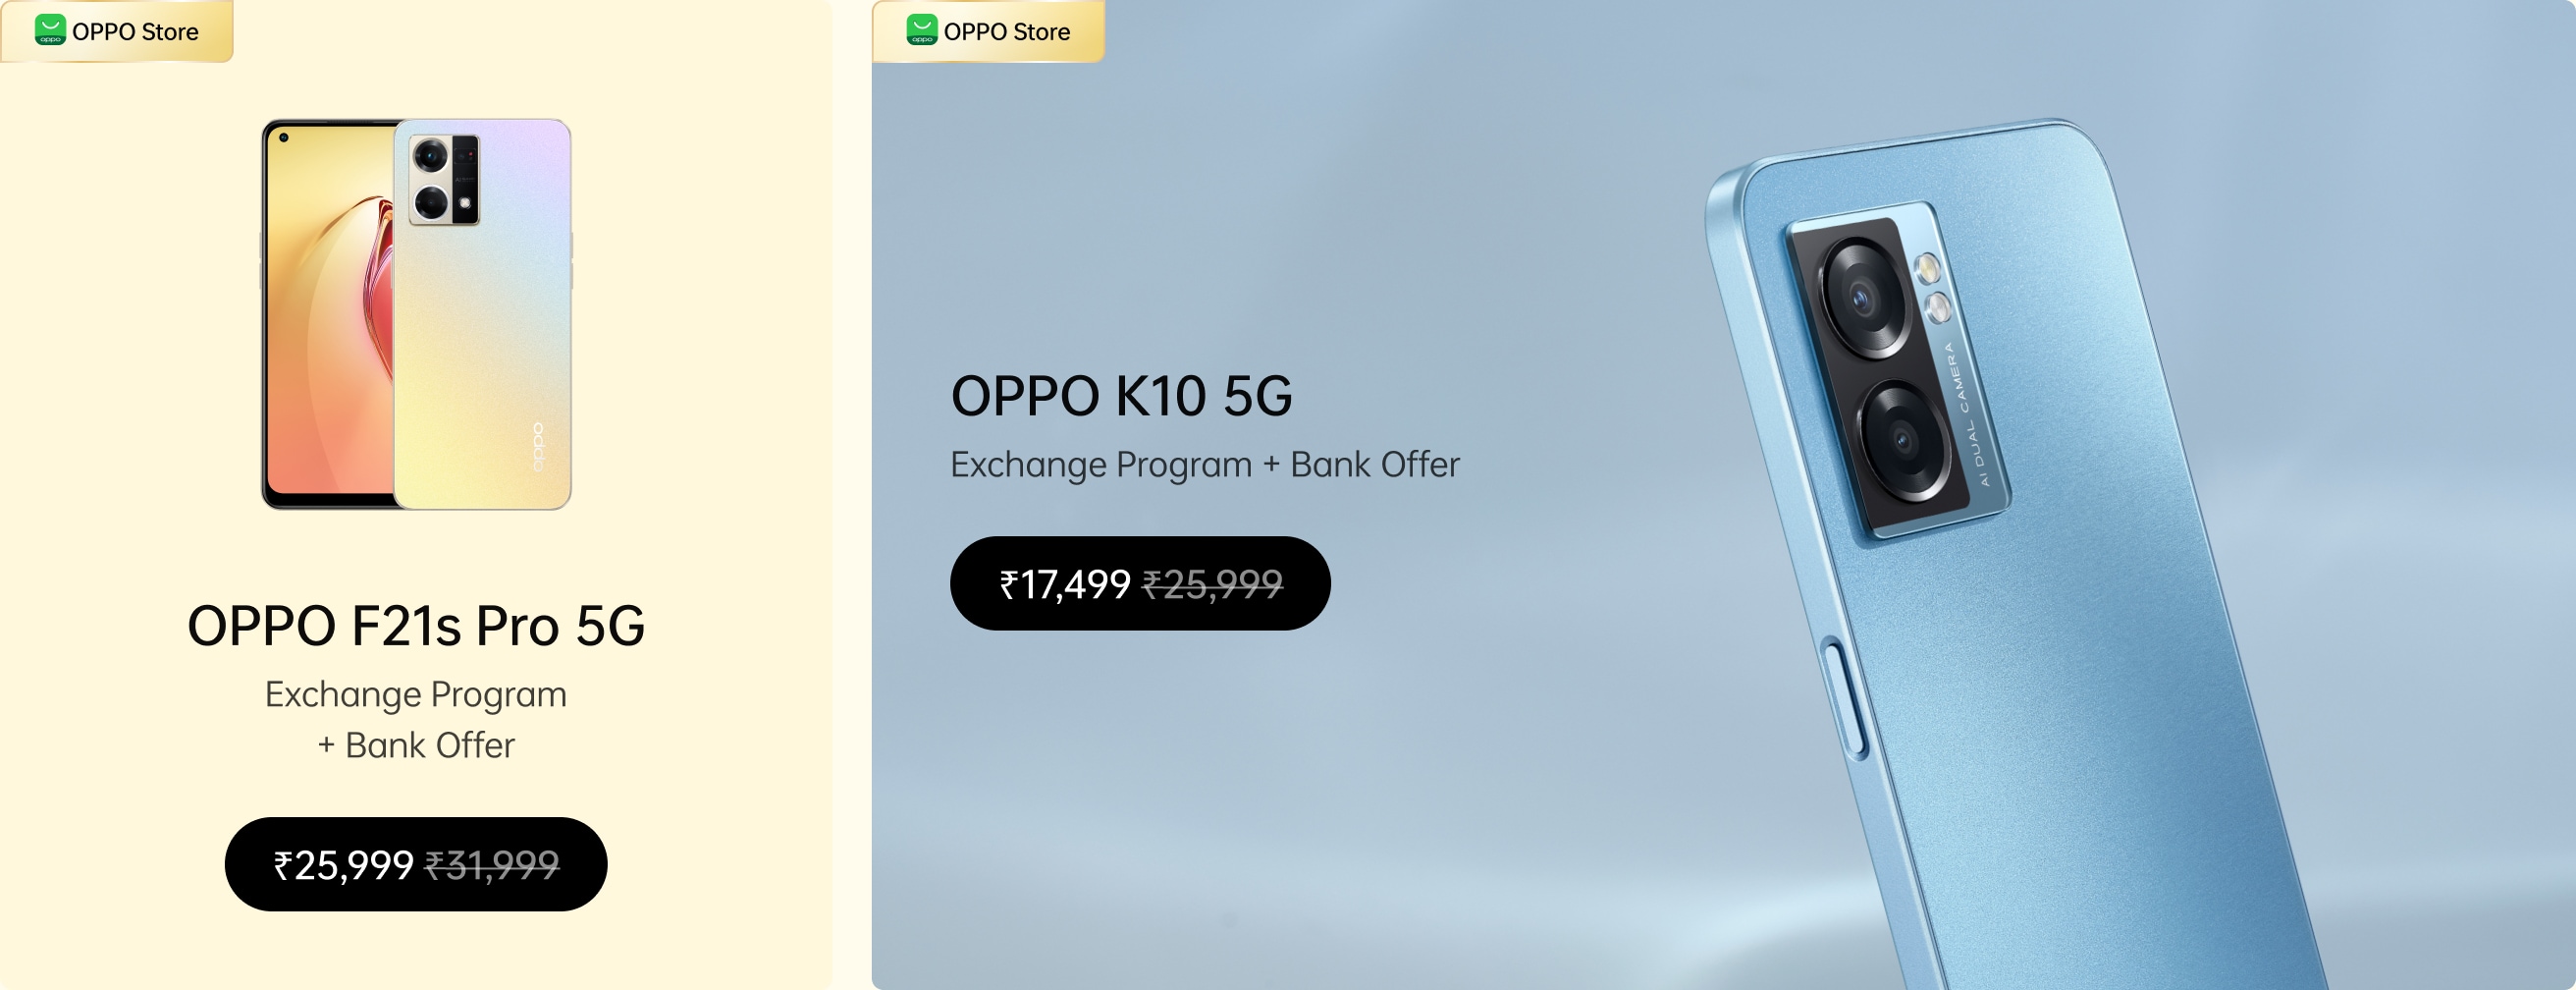Open the OPPO K10 5G title

tap(1121, 396)
